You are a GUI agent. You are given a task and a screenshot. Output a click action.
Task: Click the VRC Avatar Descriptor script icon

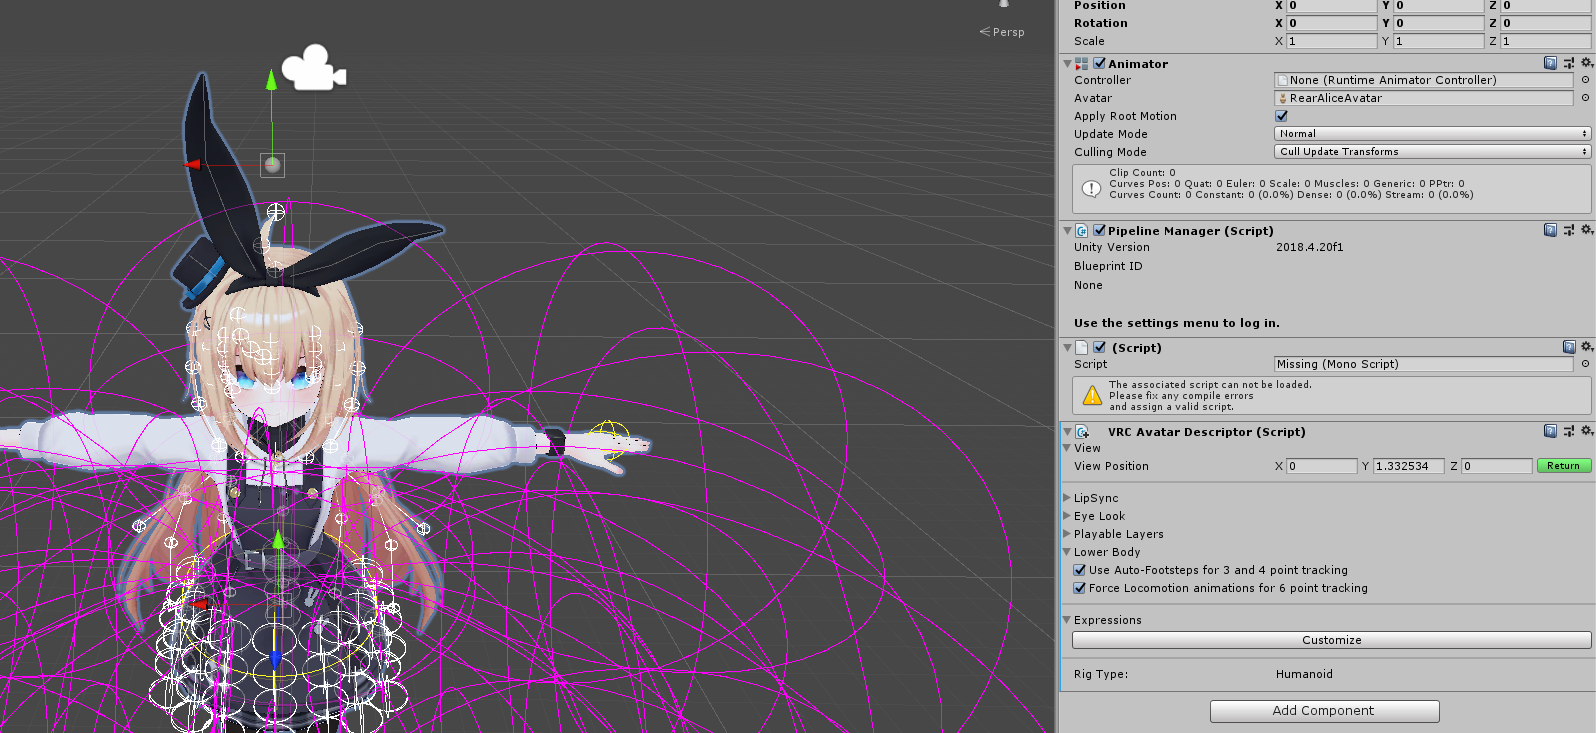[1082, 432]
